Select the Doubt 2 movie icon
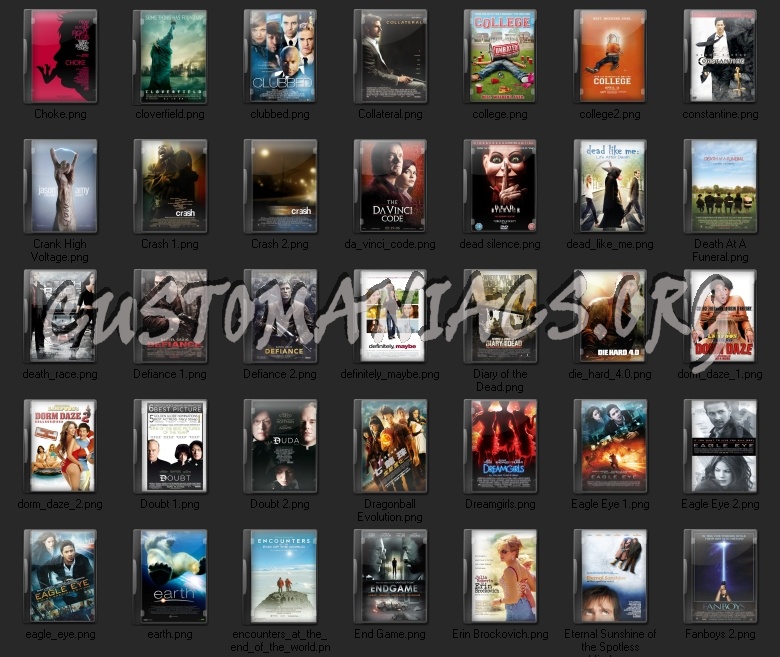 pos(280,446)
